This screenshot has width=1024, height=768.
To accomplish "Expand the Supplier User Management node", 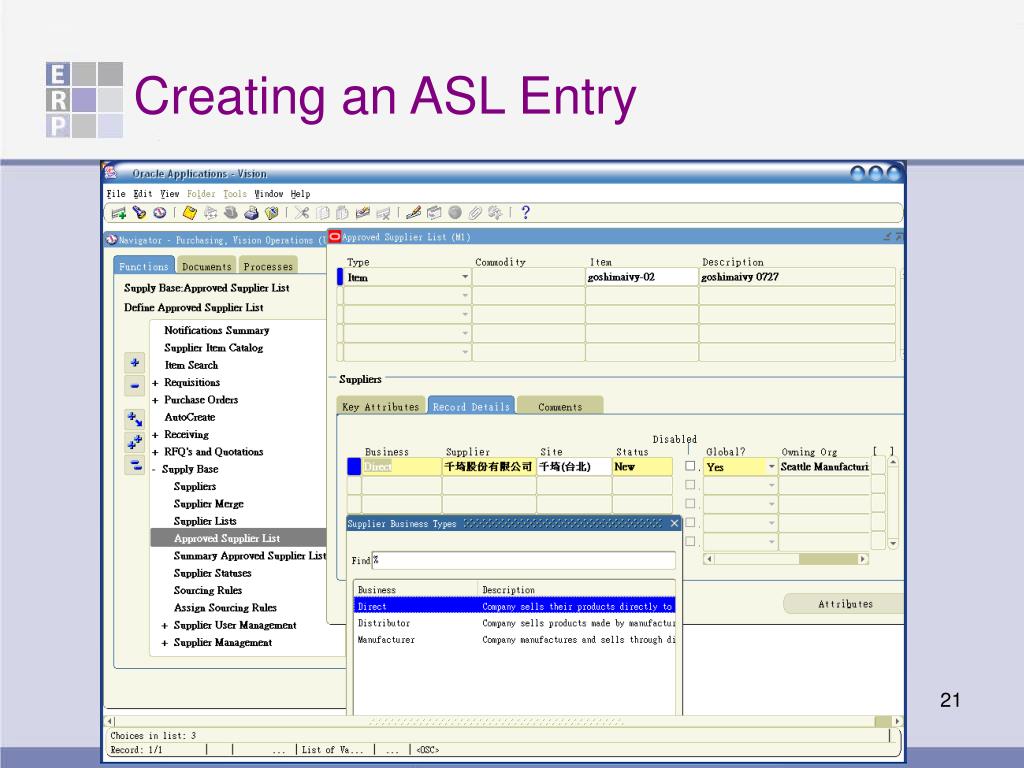I will tap(165, 626).
